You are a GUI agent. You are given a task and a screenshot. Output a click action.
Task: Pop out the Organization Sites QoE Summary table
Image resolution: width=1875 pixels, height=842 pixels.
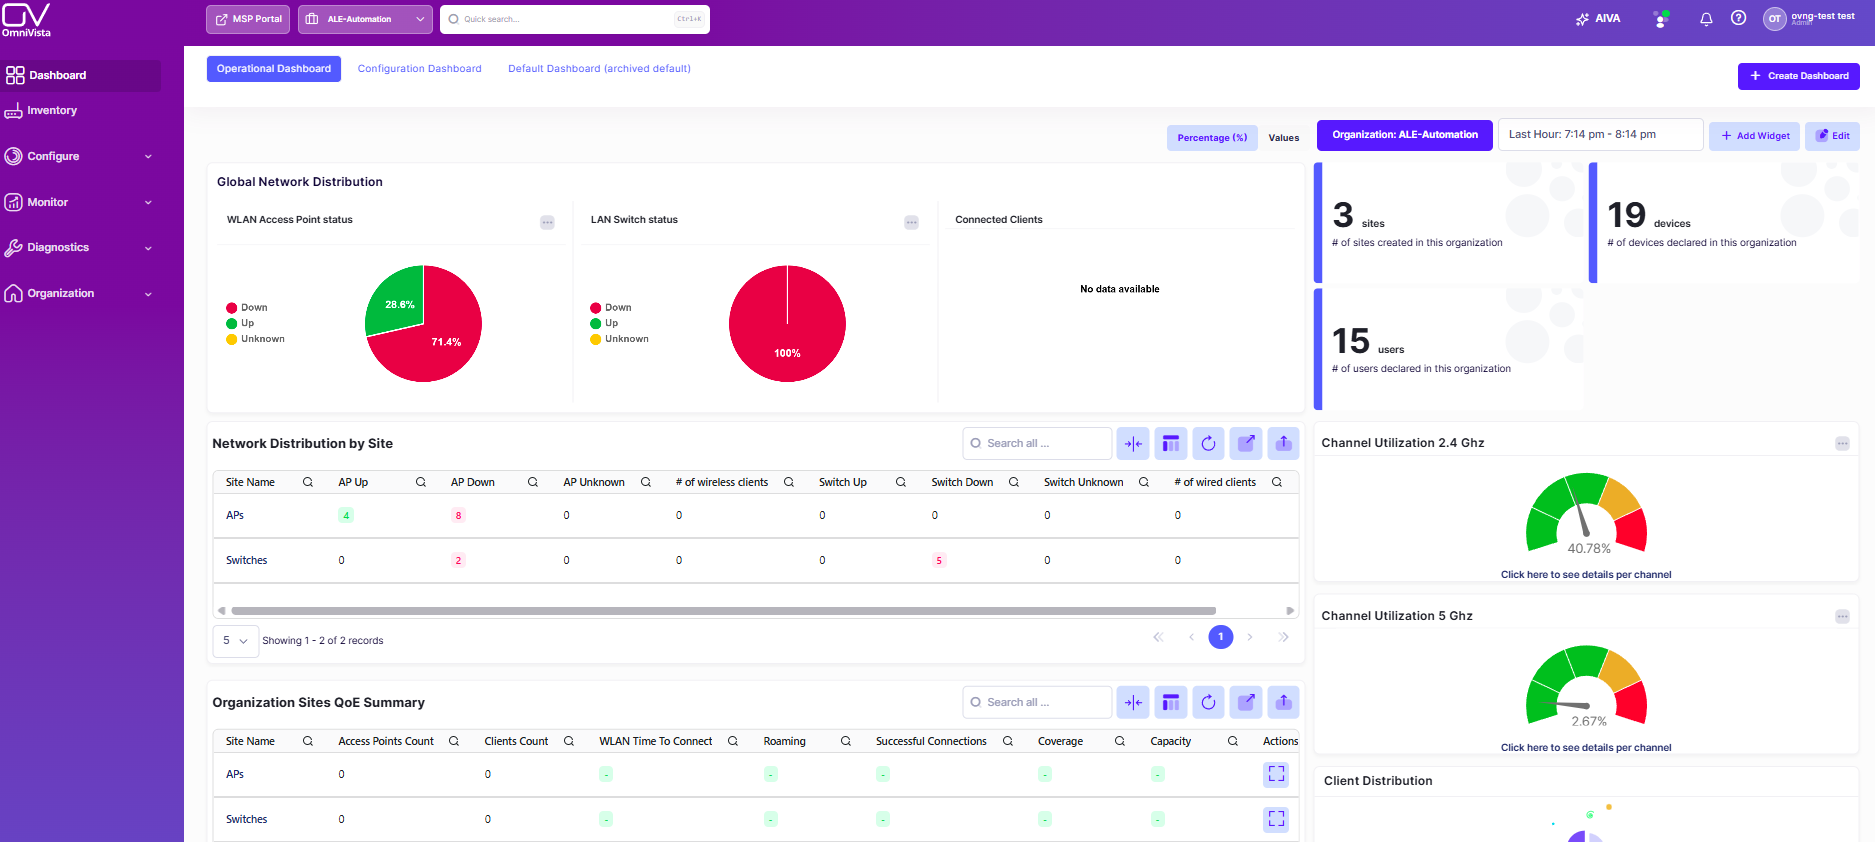point(1246,702)
